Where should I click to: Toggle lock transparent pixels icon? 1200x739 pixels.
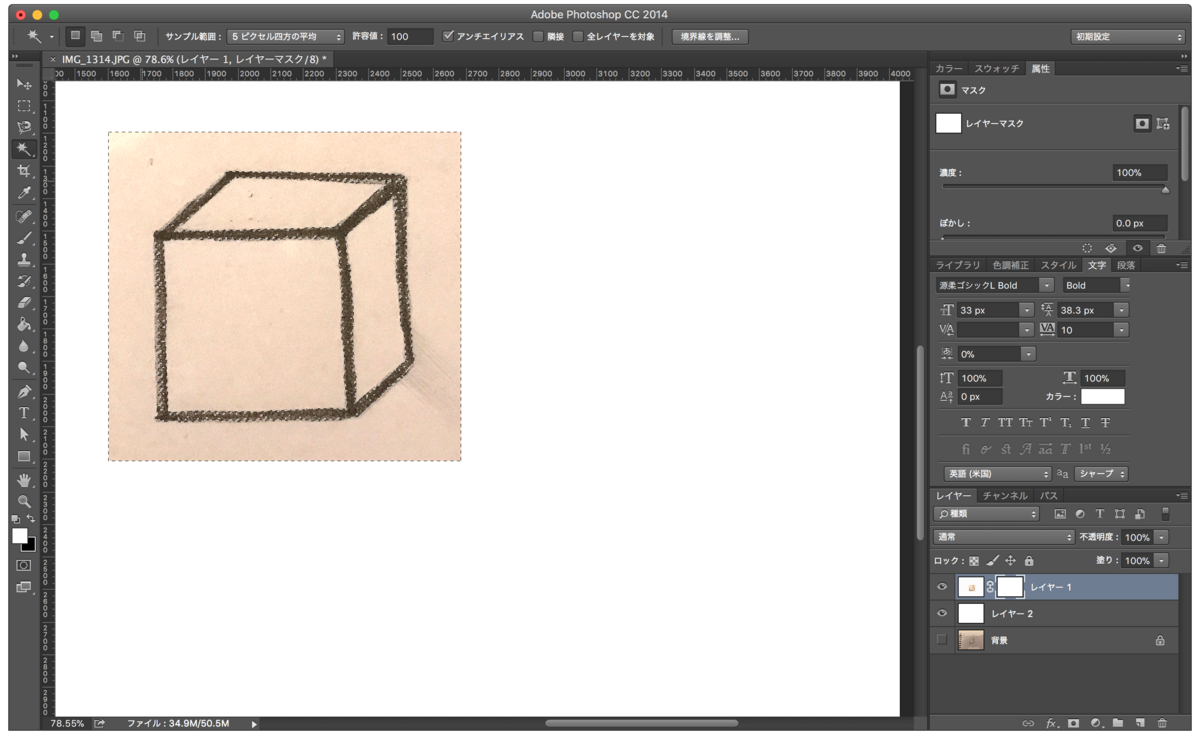coord(975,561)
